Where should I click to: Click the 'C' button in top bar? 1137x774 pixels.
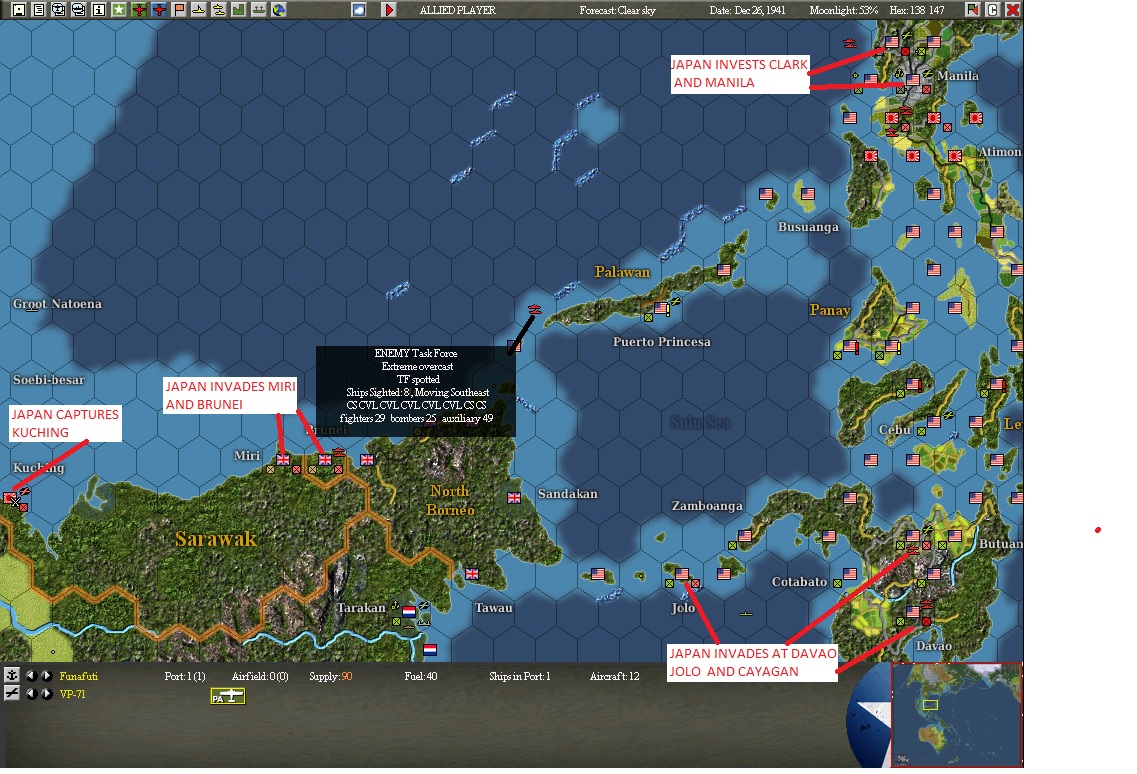point(993,9)
